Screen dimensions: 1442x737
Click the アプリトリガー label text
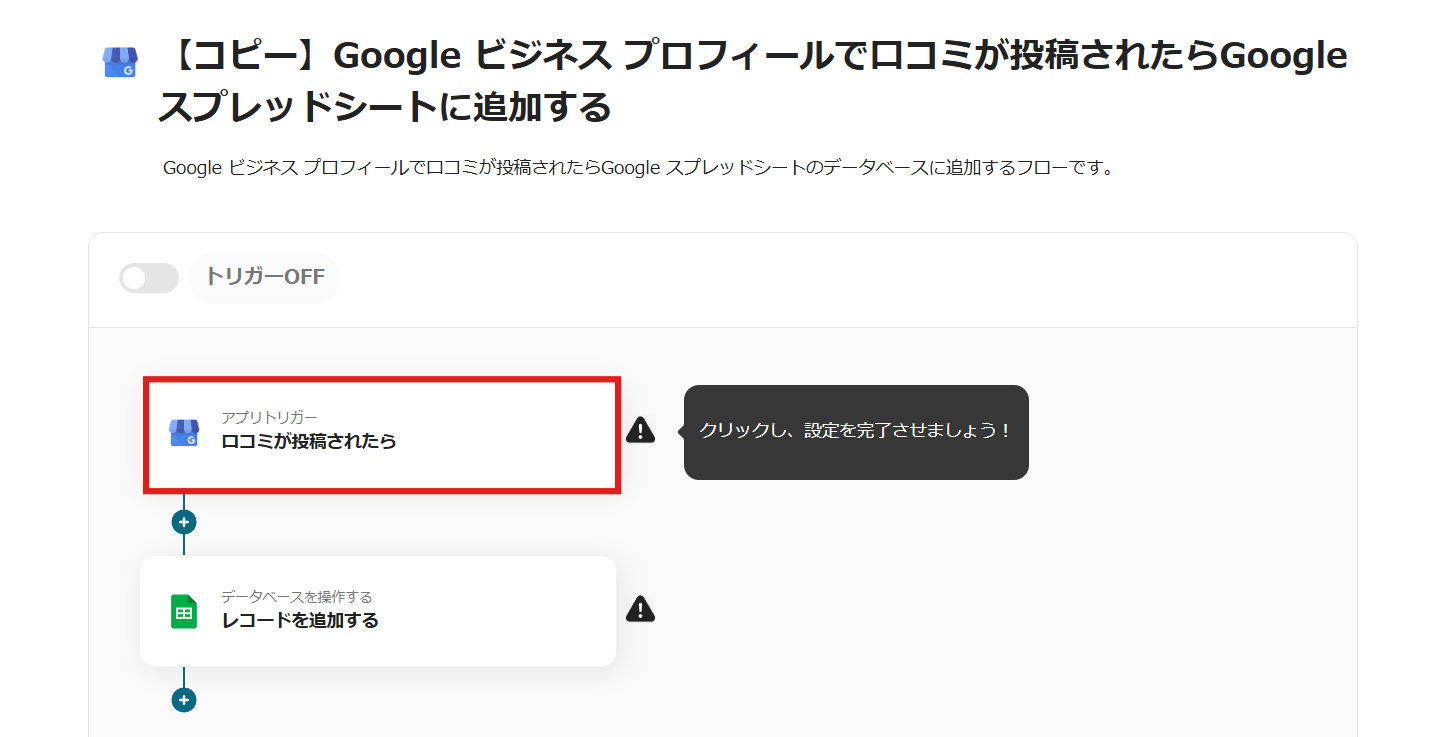tap(269, 417)
